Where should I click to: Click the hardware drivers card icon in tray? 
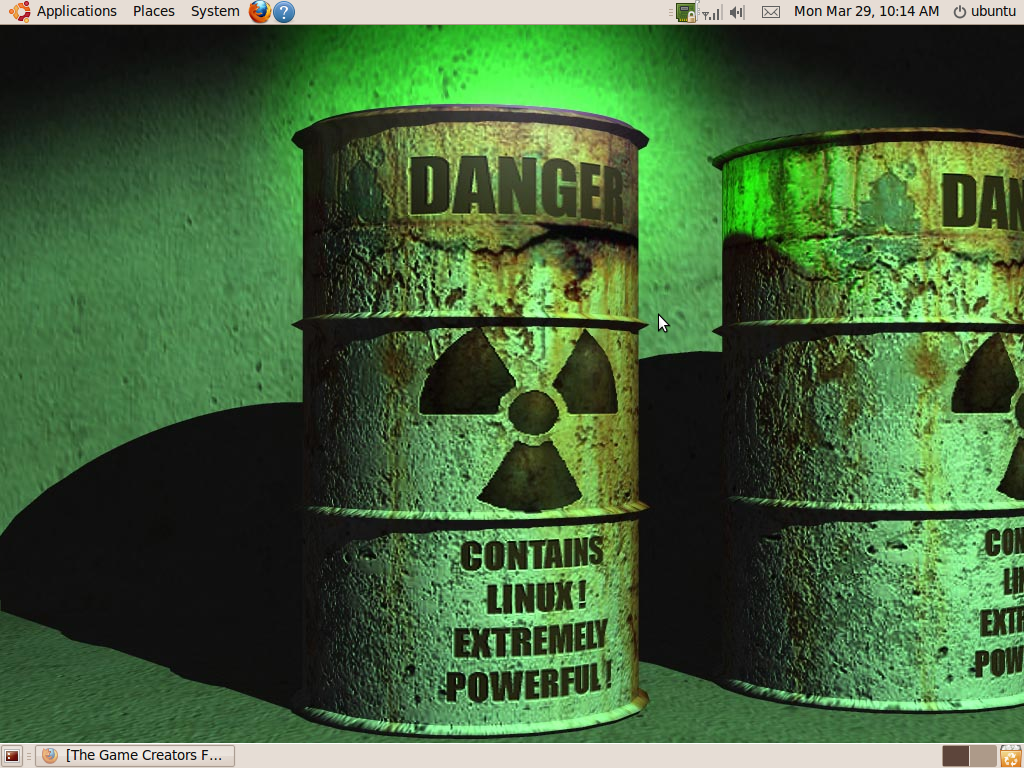point(686,12)
